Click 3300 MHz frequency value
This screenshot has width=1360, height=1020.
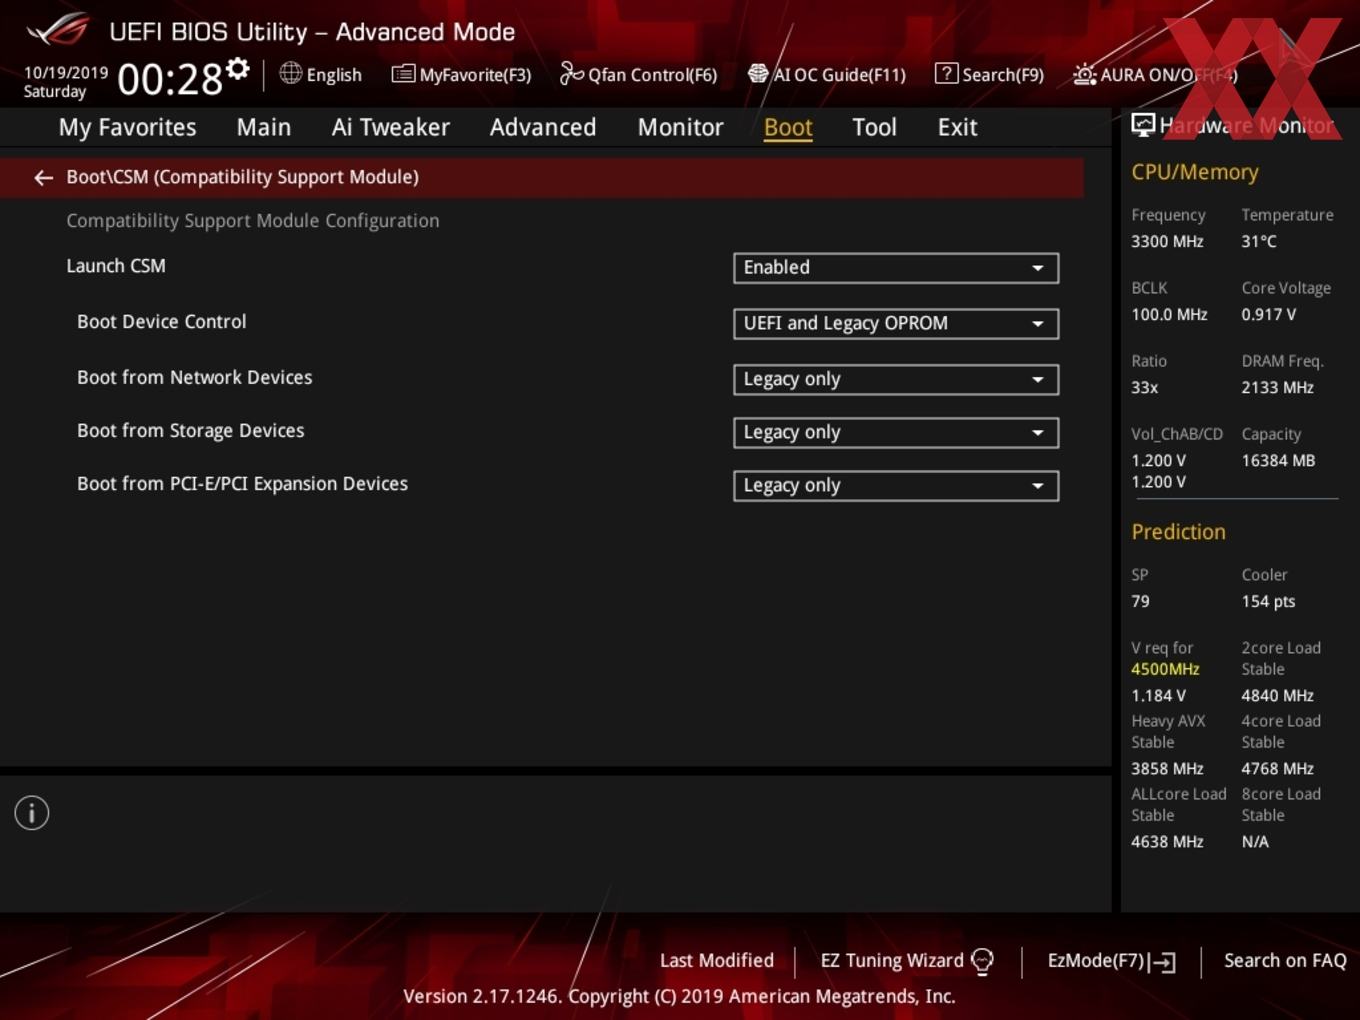coord(1167,241)
